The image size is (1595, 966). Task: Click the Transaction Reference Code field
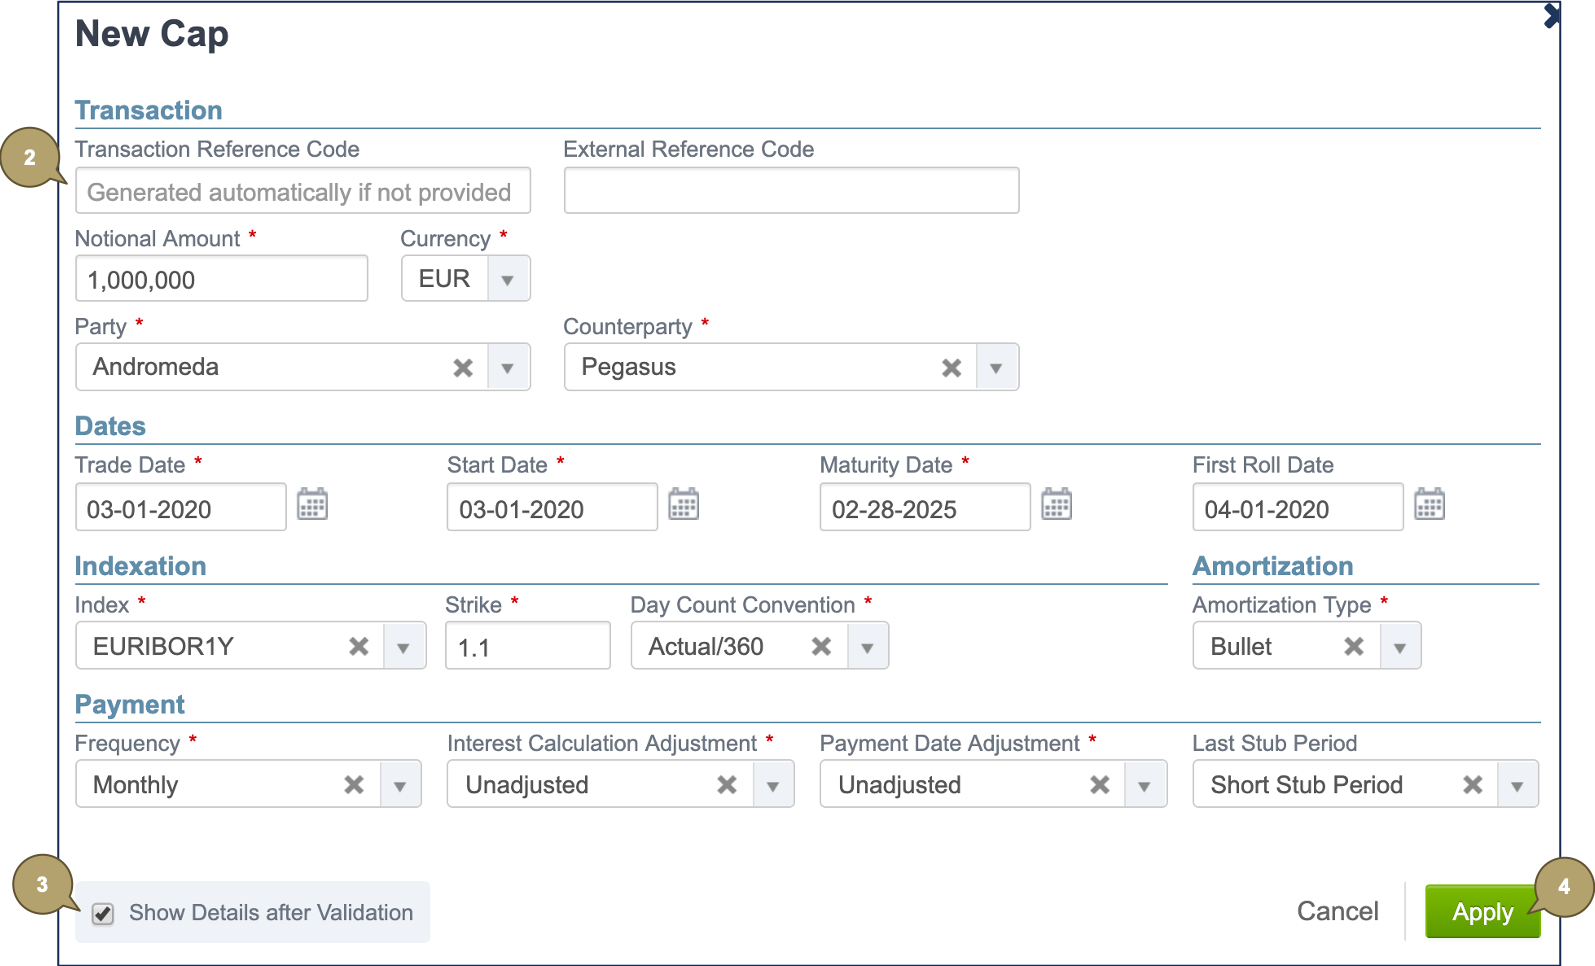pyautogui.click(x=302, y=191)
